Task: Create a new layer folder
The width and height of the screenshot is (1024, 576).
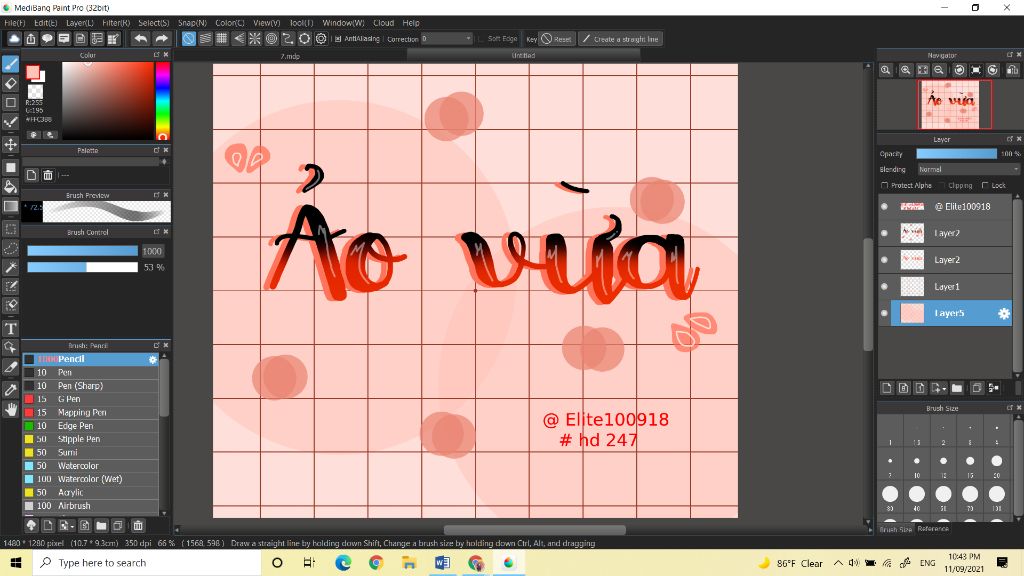Action: pyautogui.click(x=957, y=388)
